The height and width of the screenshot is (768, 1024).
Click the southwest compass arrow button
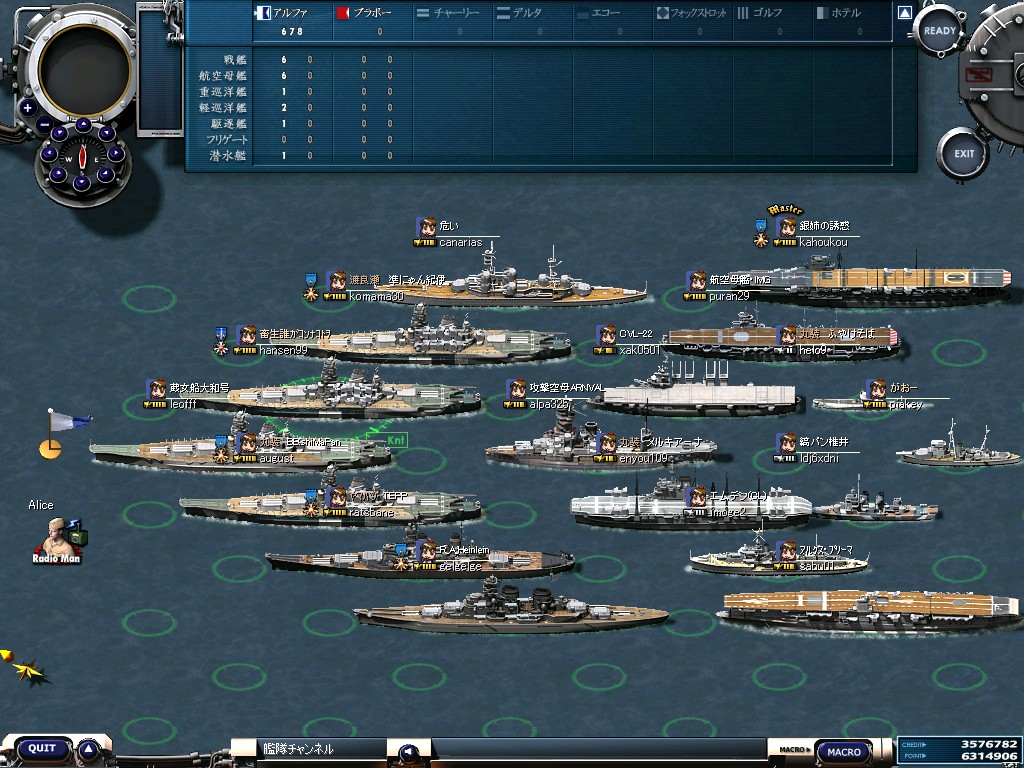58,175
